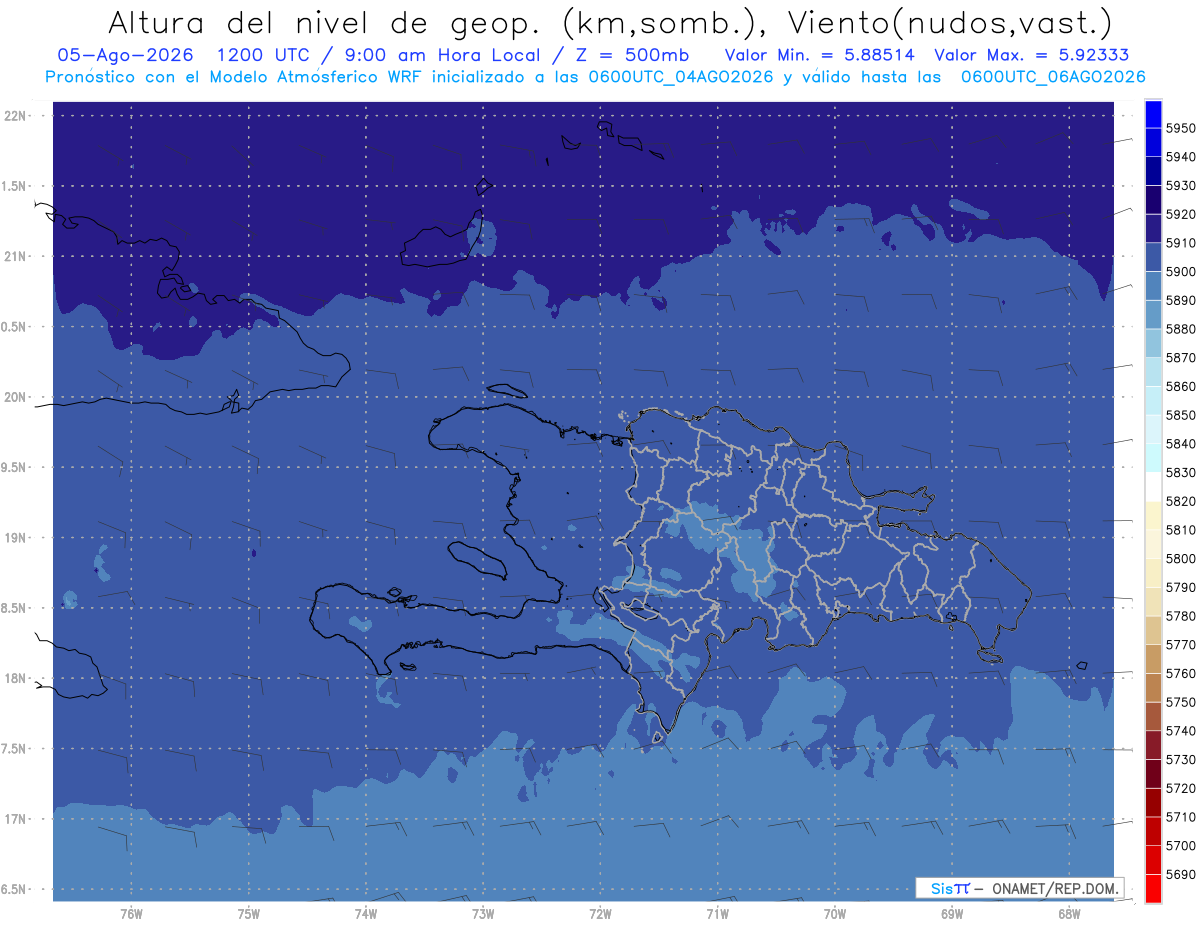1200x927 pixels.
Task: Pick the tan swatch between the 5770 and 5780 labels
Action: click(1153, 630)
